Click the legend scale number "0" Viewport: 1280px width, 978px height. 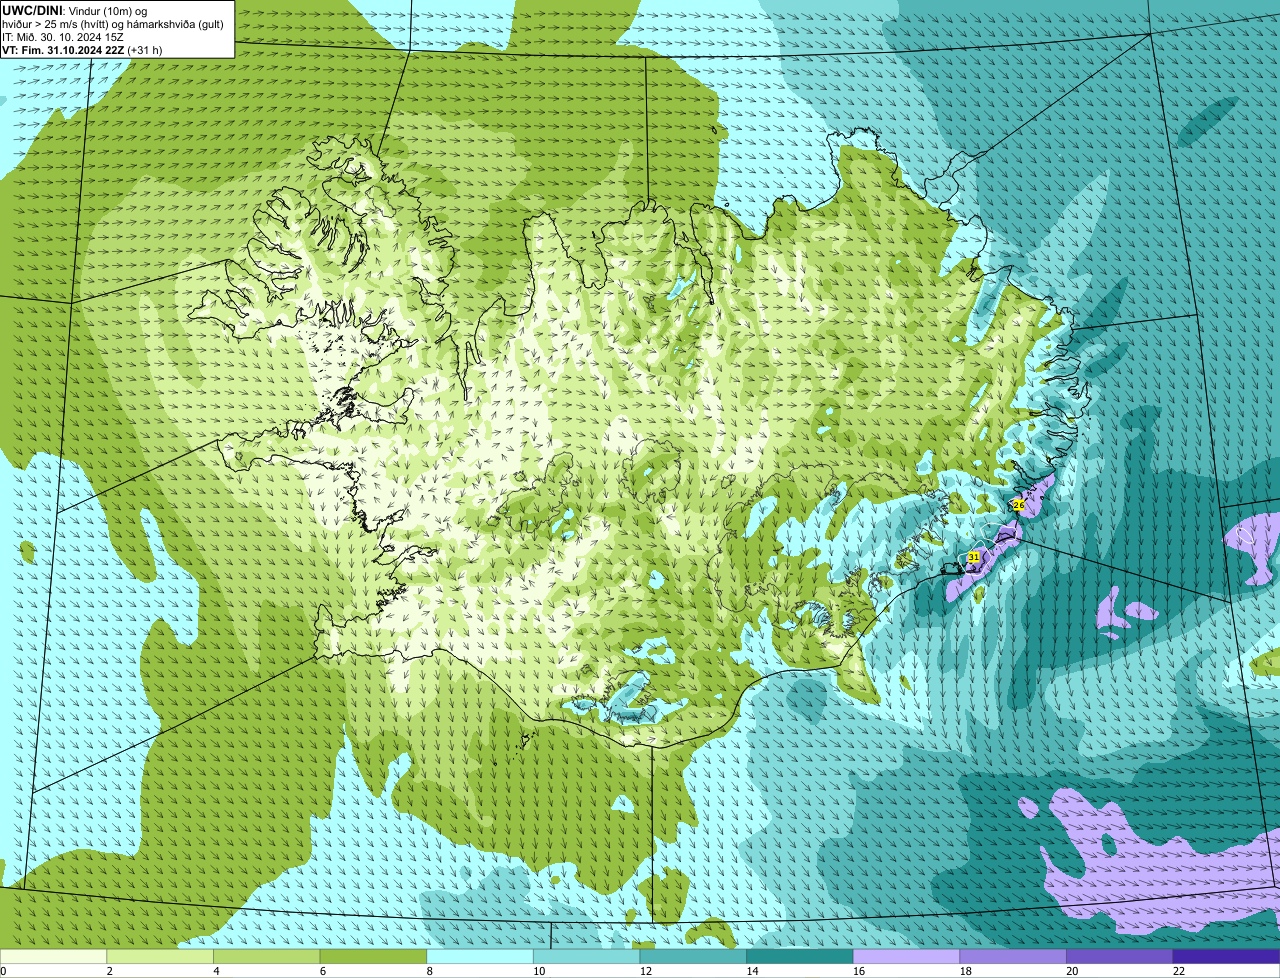point(3,971)
